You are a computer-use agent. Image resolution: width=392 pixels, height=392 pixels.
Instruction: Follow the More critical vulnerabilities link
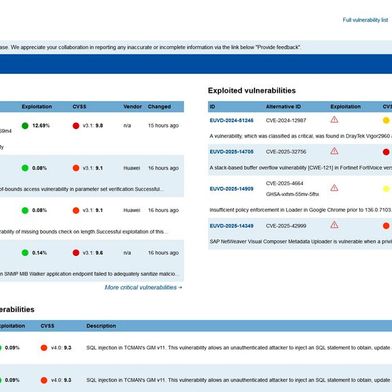tap(143, 287)
